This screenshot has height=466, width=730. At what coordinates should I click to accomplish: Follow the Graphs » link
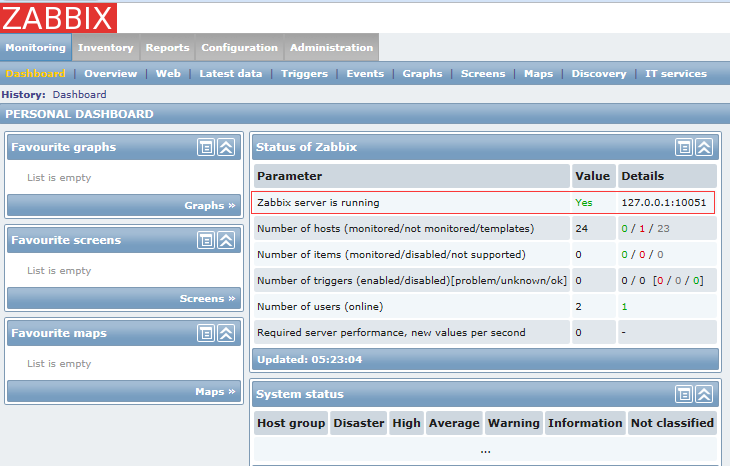click(x=210, y=206)
